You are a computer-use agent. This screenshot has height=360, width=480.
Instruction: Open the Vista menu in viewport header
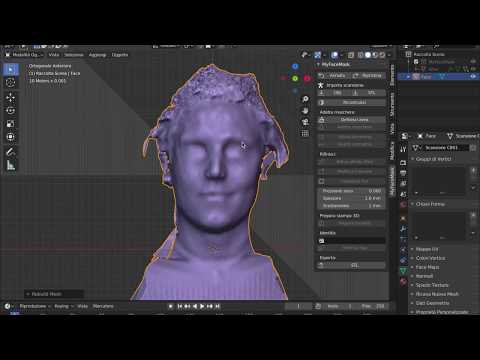tap(54, 55)
